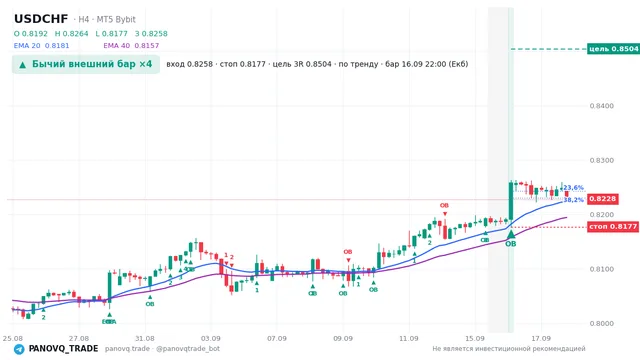The image size is (640, 360).
Task: Click the 0.8300 price axis label
Action: pos(602,160)
